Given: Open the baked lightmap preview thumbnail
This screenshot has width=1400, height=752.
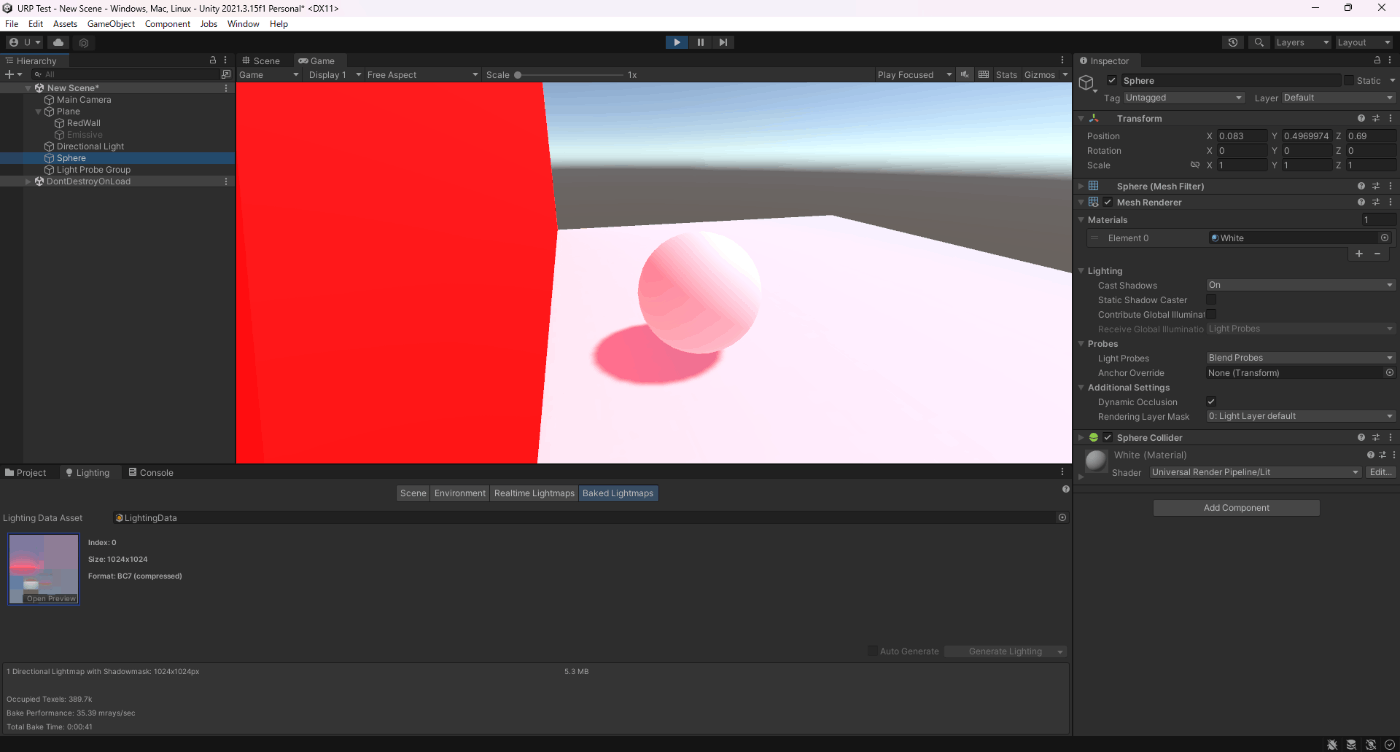Looking at the screenshot, I should click(x=43, y=569).
